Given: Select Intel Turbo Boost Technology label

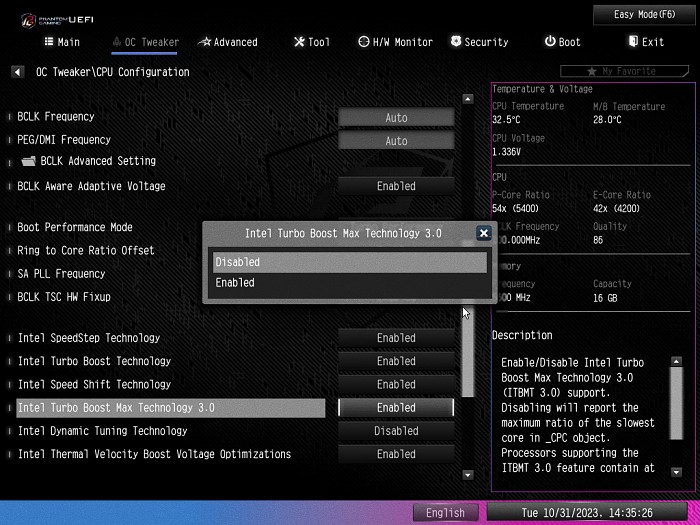Looking at the screenshot, I should click(x=94, y=361).
